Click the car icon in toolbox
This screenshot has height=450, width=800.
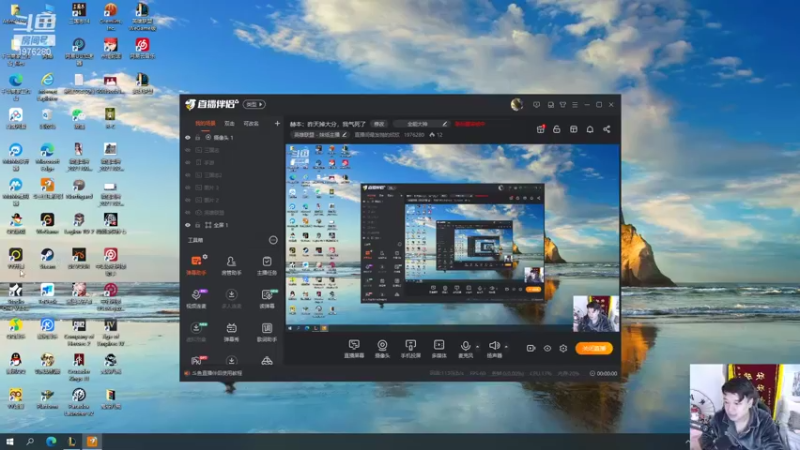[x=267, y=361]
